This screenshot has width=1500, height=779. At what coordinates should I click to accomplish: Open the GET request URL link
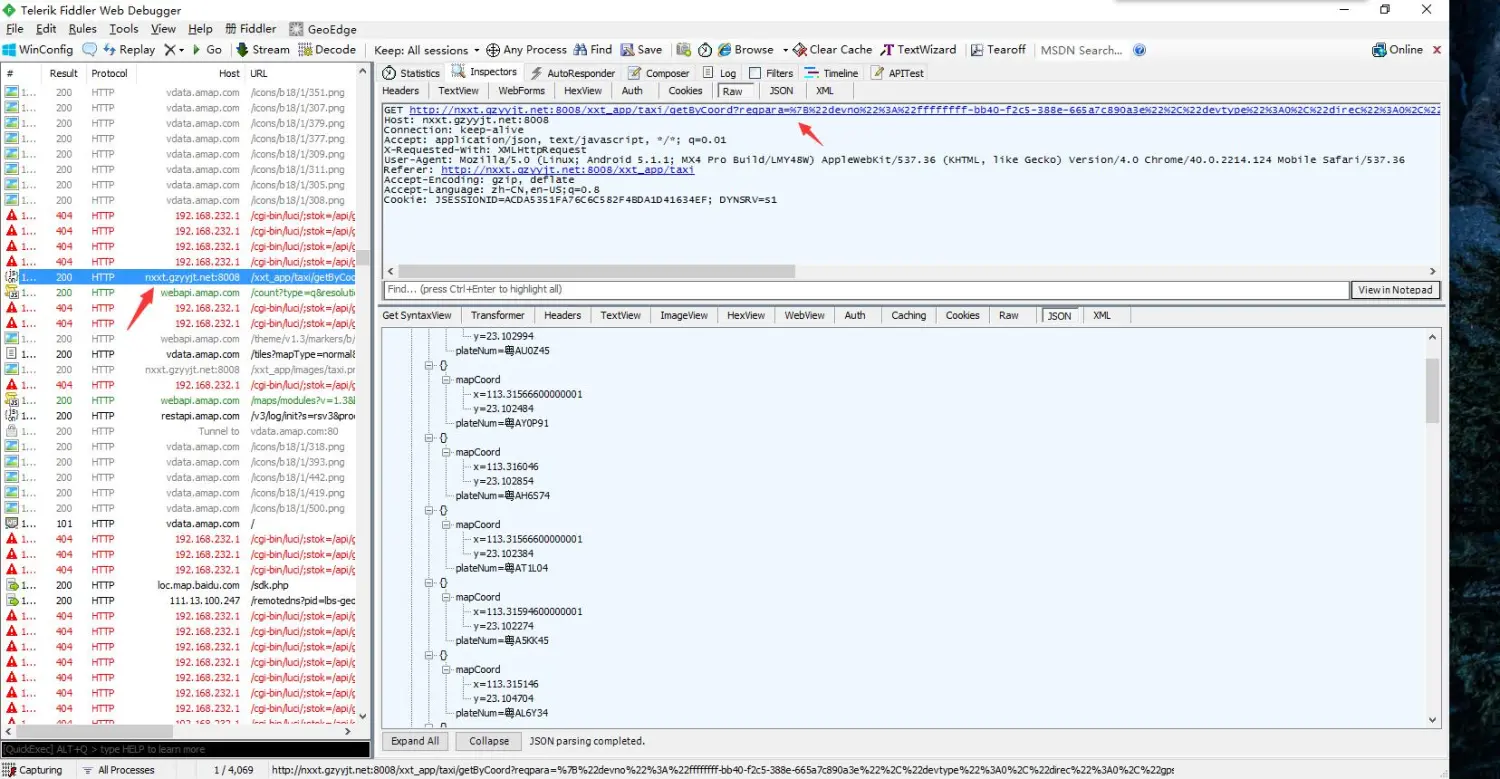(x=924, y=109)
